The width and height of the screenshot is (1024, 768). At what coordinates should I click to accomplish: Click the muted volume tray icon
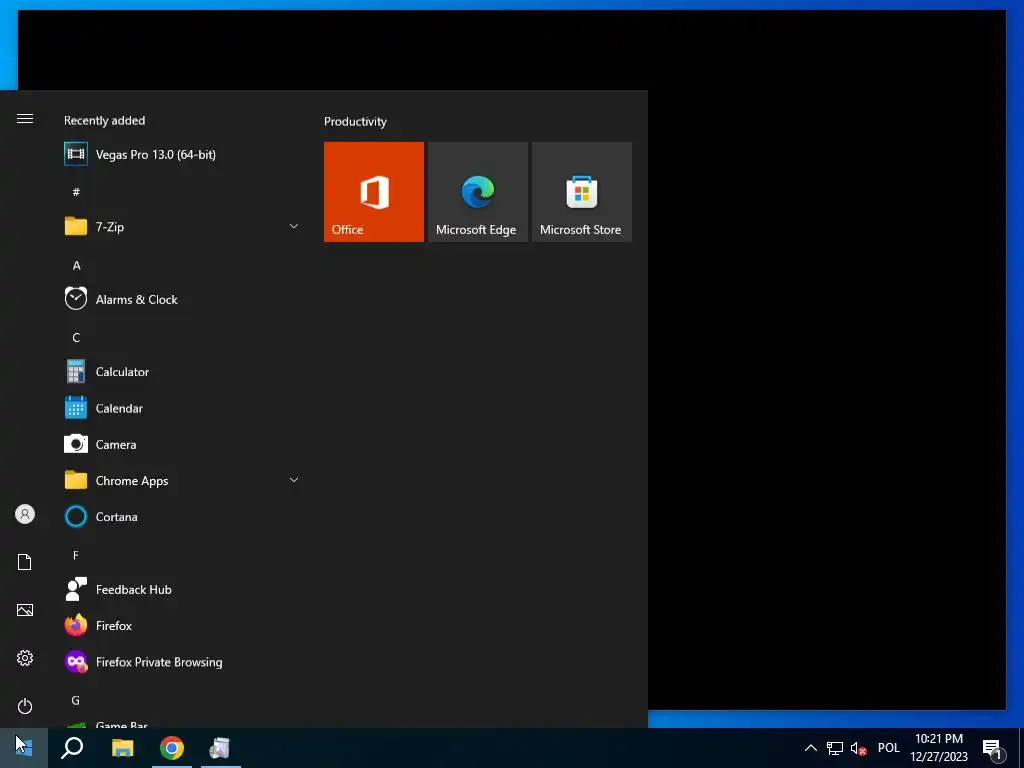pos(858,748)
